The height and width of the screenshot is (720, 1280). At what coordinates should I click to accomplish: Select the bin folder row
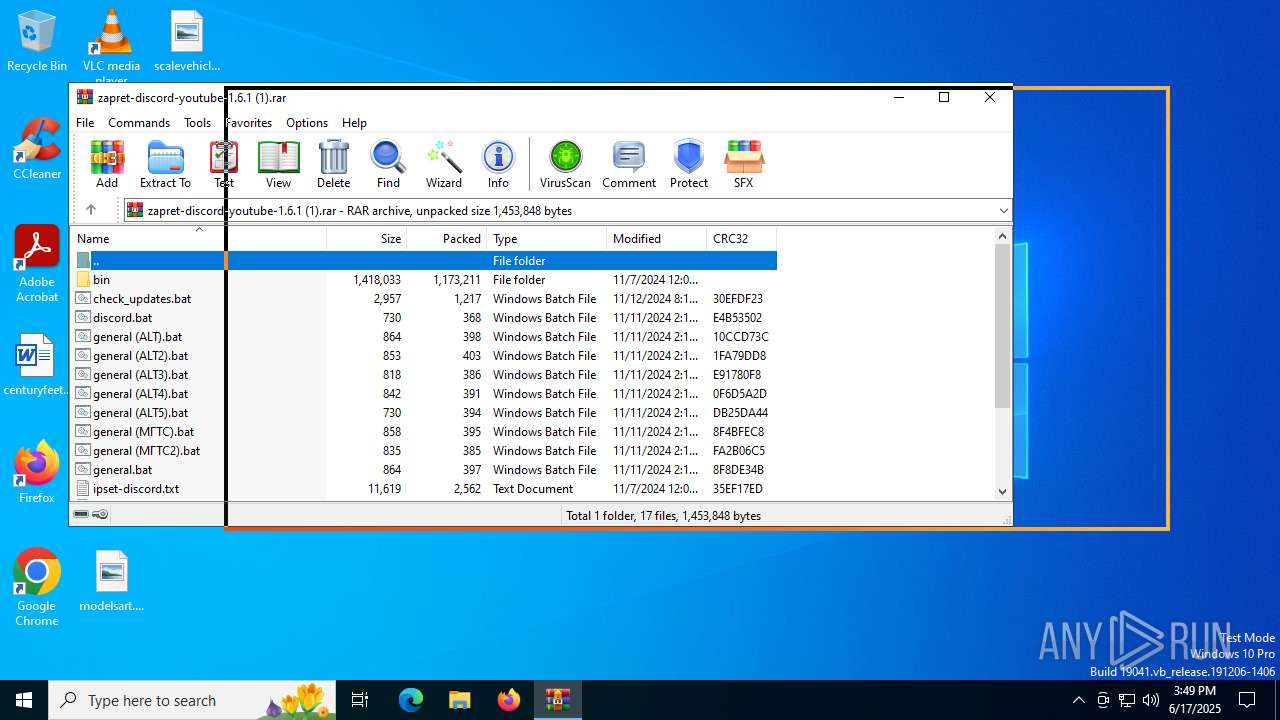(x=425, y=280)
